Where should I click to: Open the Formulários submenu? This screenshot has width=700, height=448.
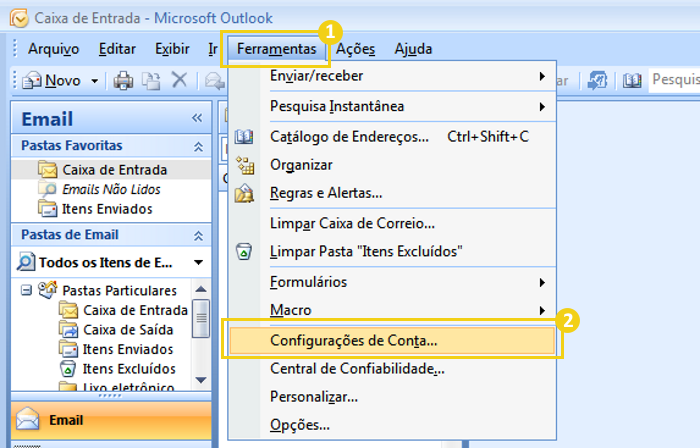click(x=392, y=282)
